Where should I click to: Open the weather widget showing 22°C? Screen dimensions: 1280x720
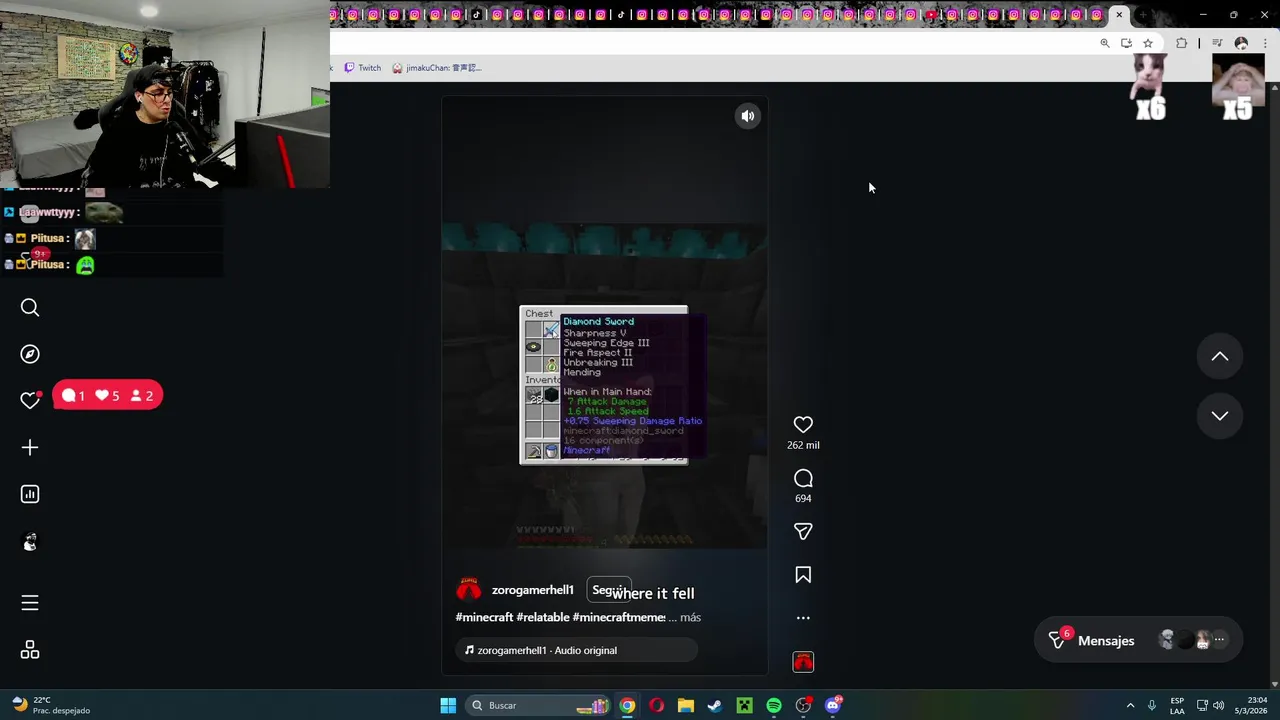[x=52, y=705]
